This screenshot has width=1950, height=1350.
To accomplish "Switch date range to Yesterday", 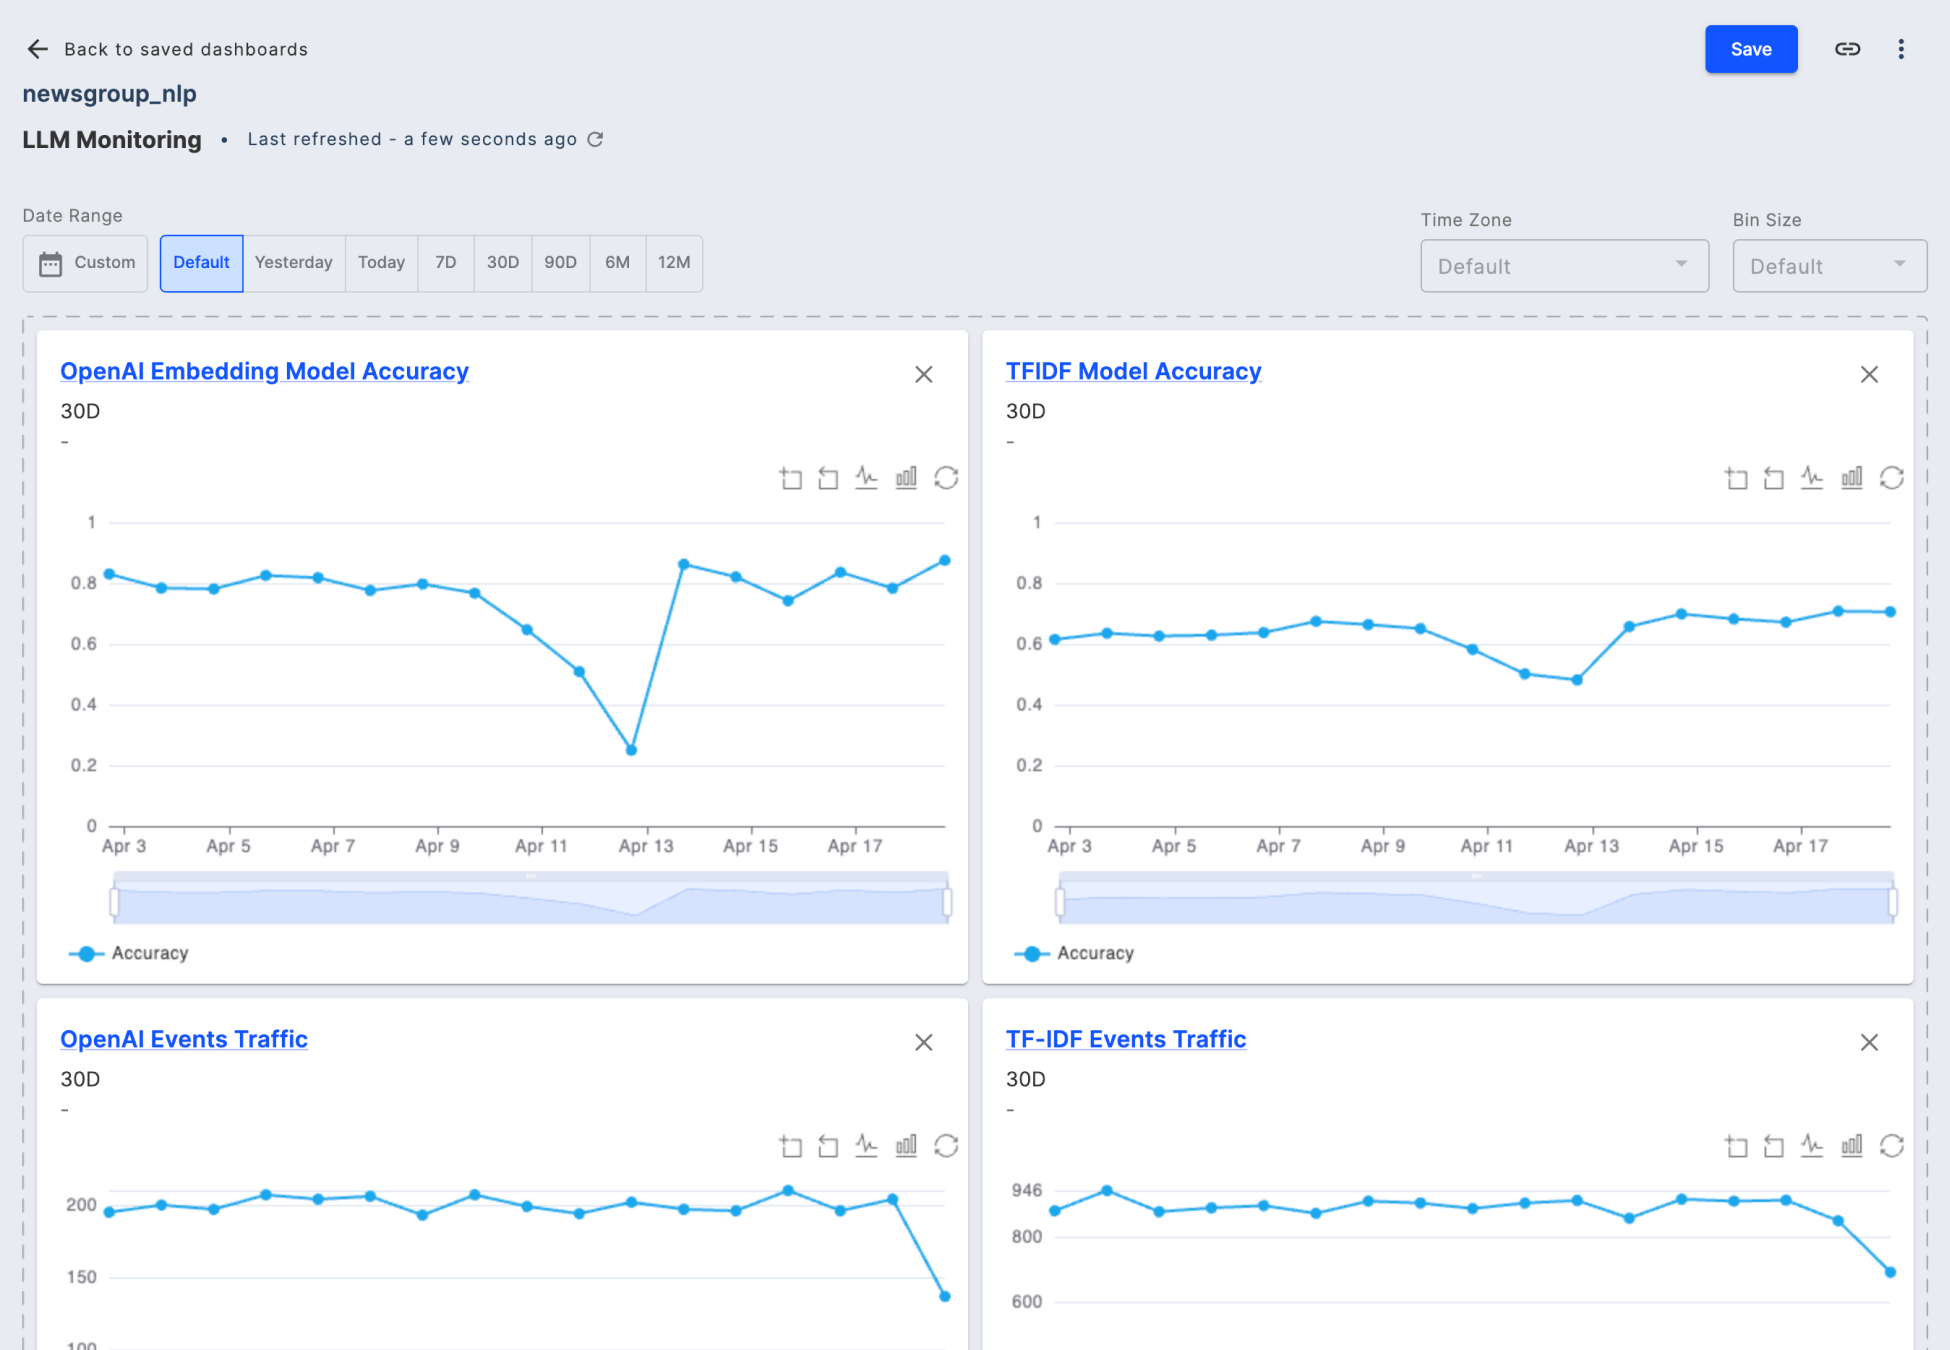I will tap(294, 263).
